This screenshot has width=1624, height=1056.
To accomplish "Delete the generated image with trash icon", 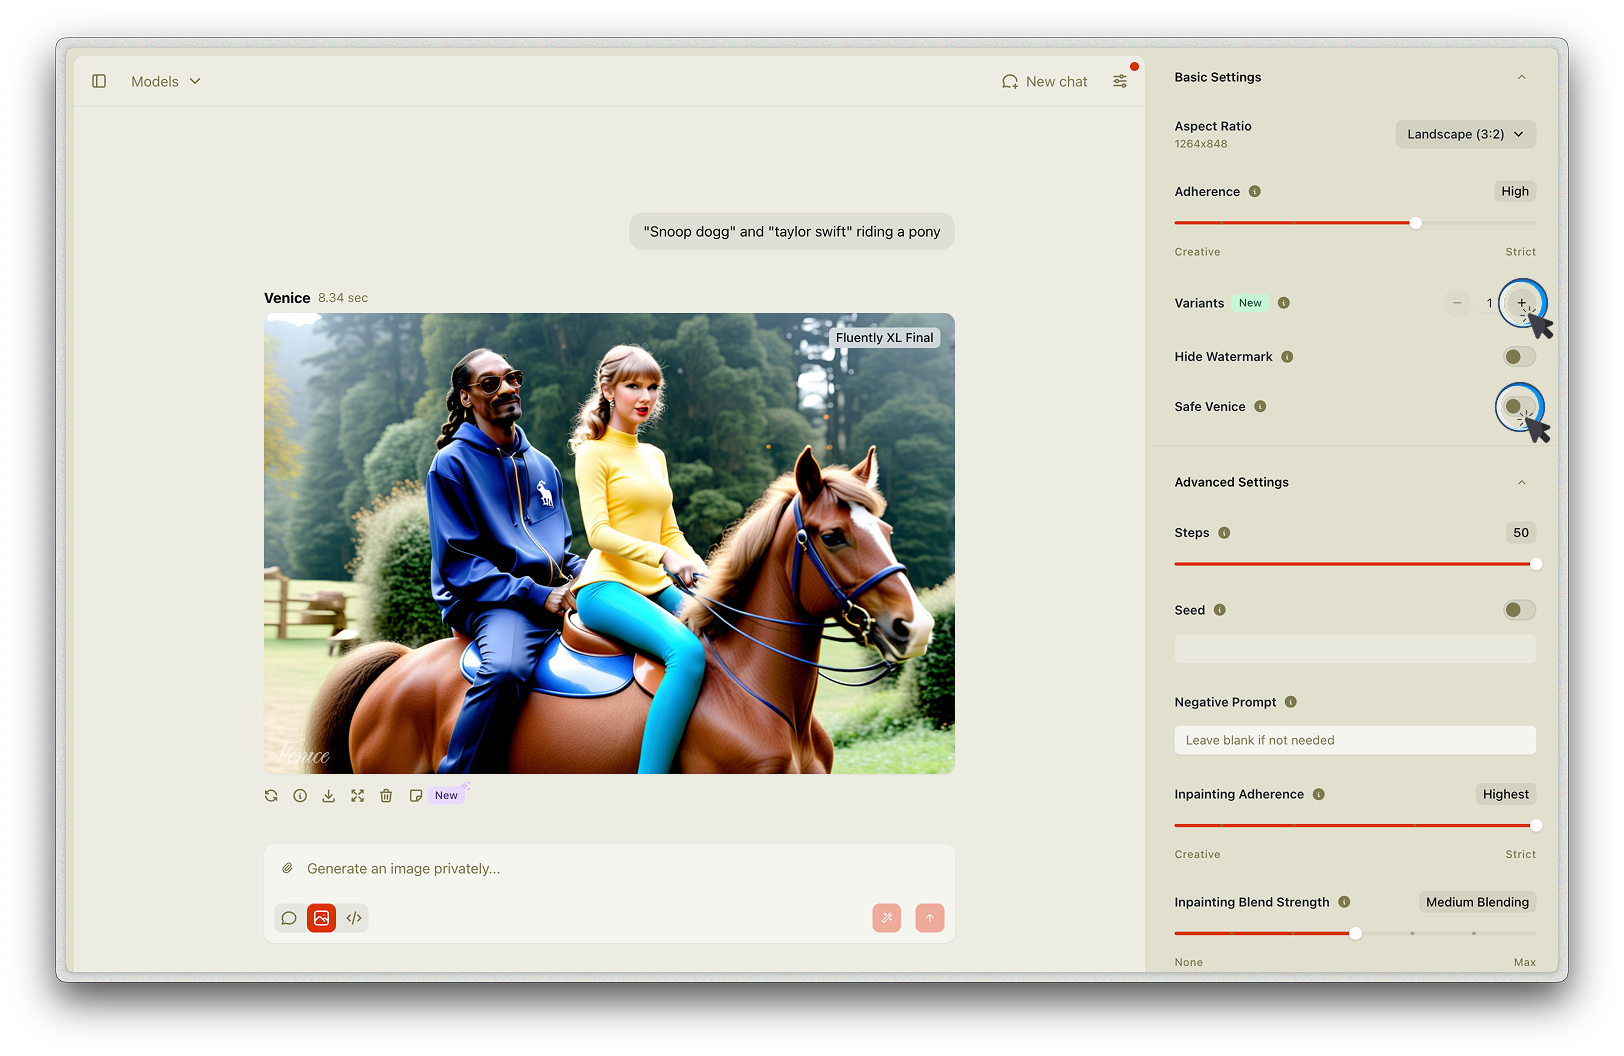I will pyautogui.click(x=386, y=796).
